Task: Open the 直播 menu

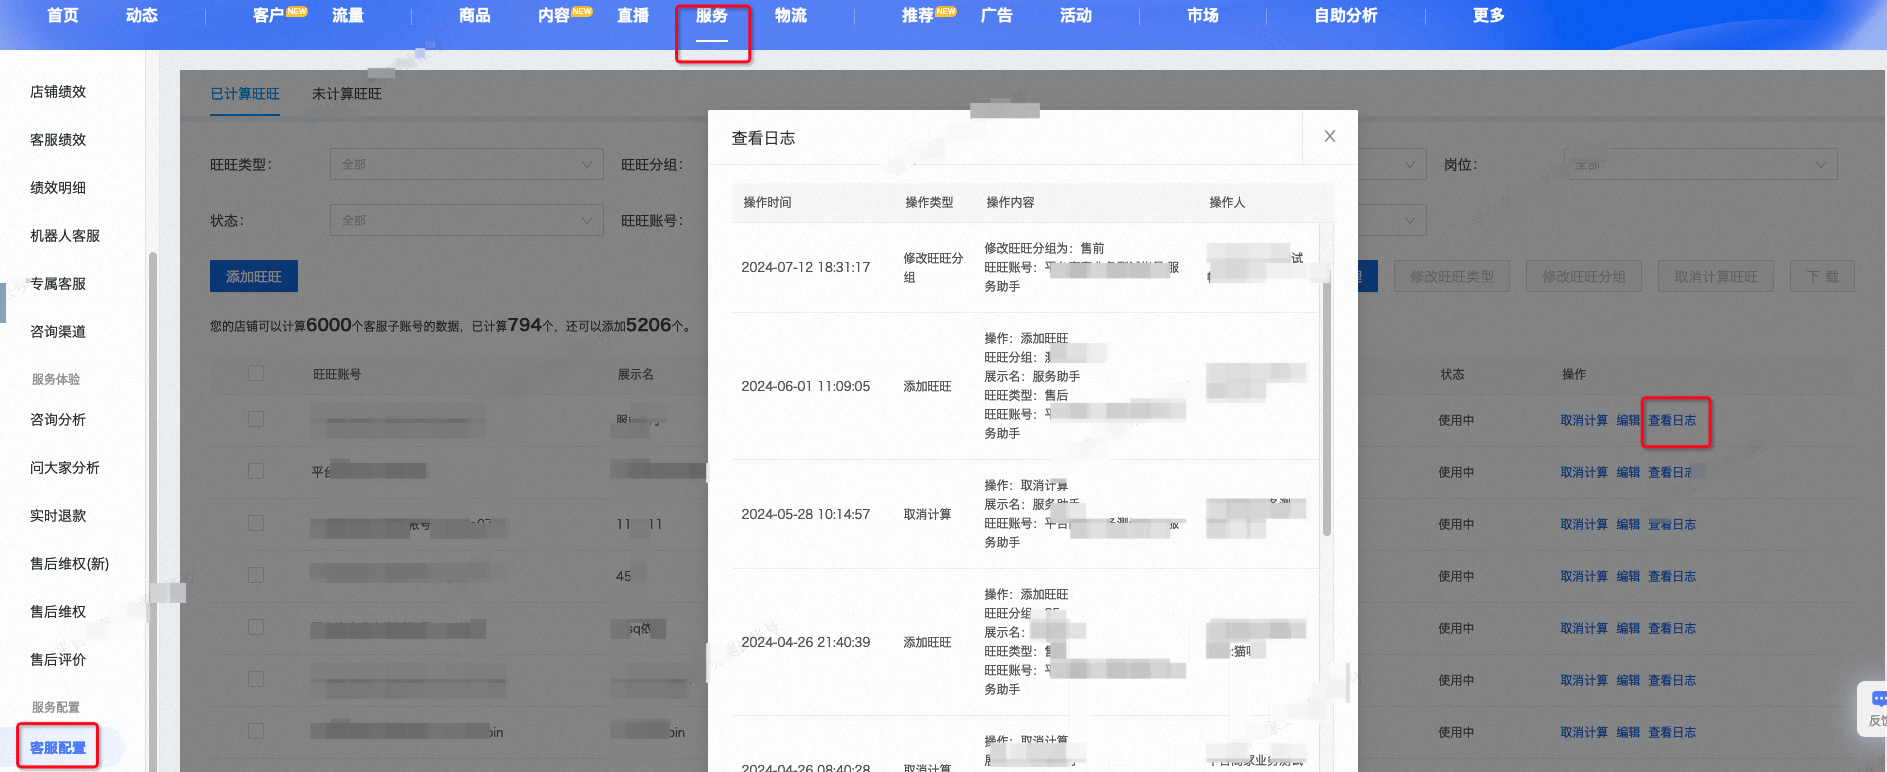Action: [x=633, y=15]
